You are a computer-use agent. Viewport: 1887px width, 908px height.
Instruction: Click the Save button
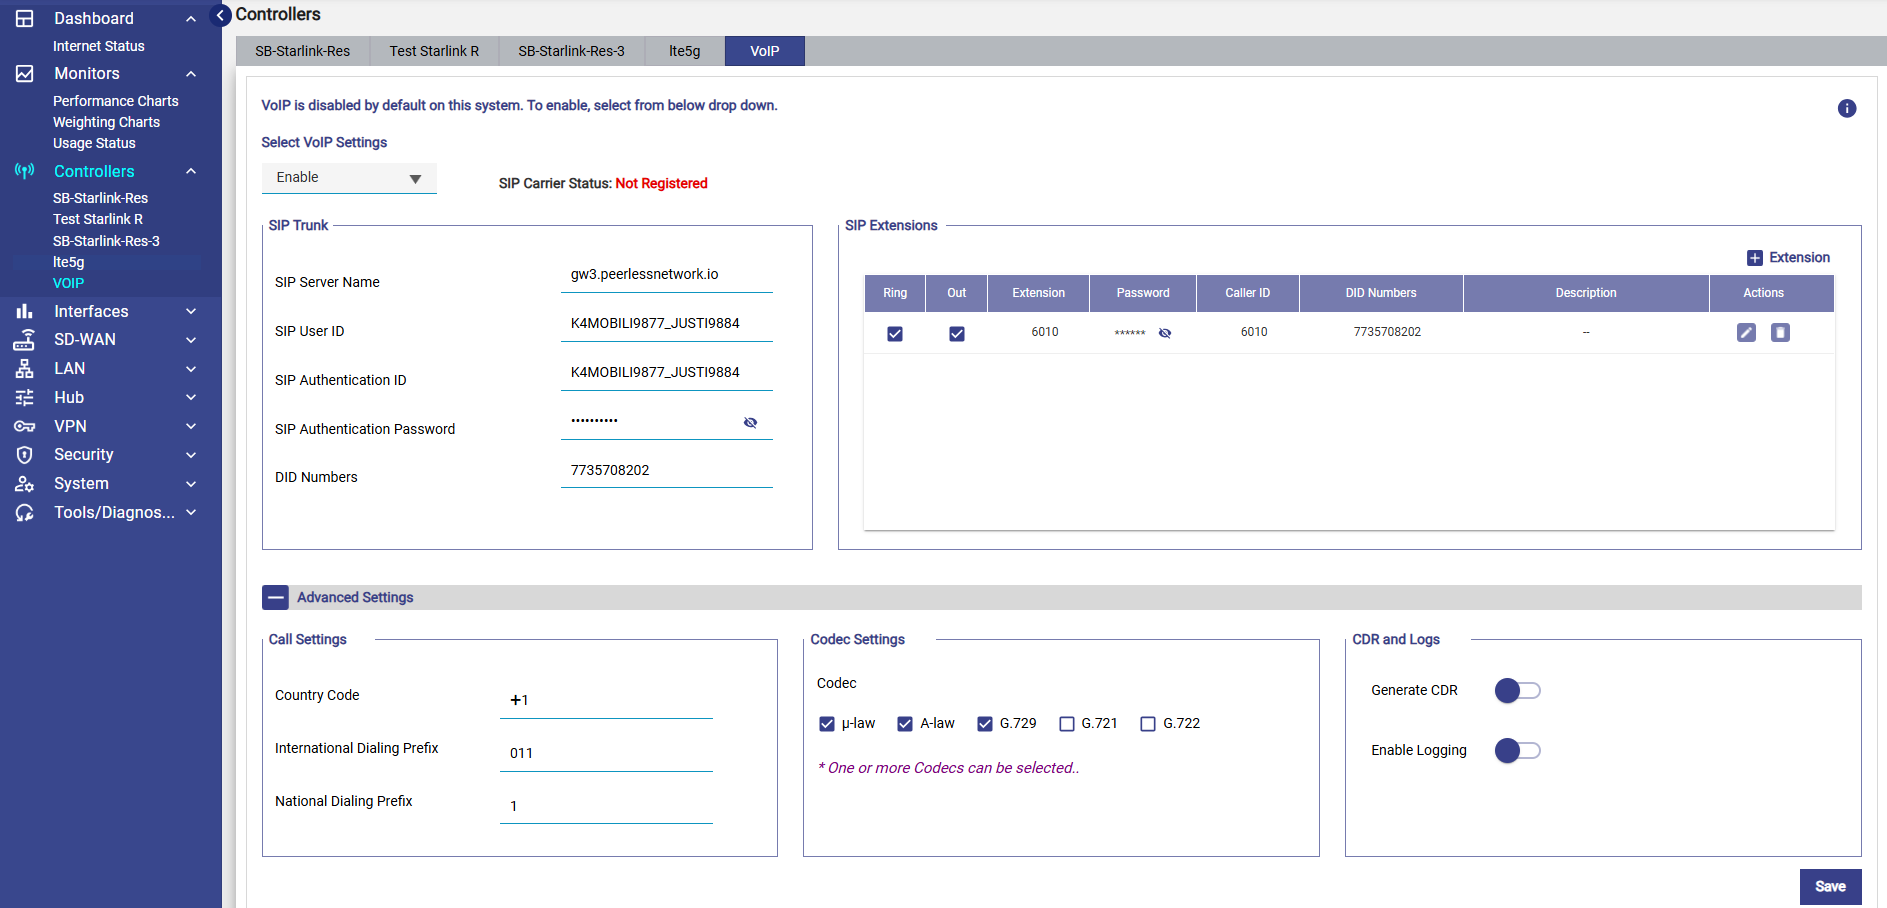1830,887
